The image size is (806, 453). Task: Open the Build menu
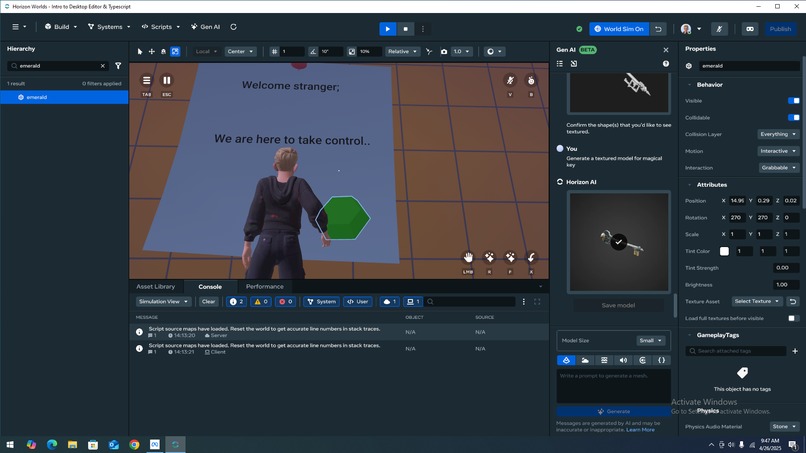(61, 27)
